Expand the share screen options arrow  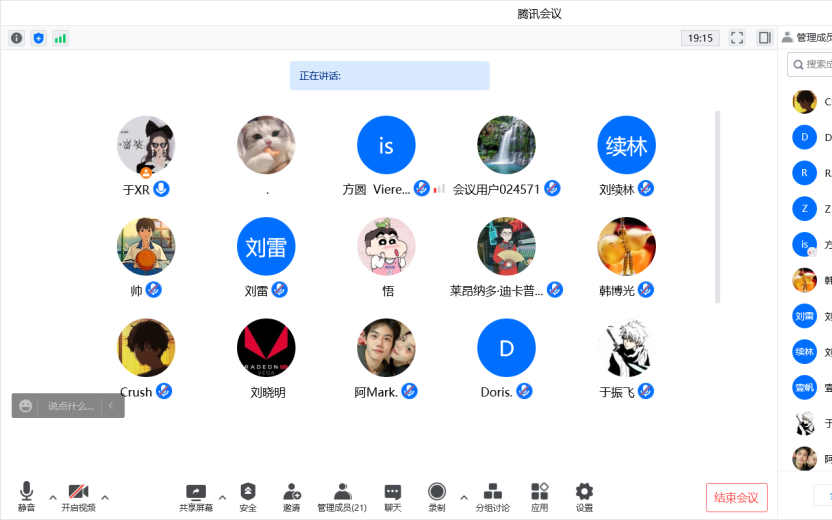222,498
